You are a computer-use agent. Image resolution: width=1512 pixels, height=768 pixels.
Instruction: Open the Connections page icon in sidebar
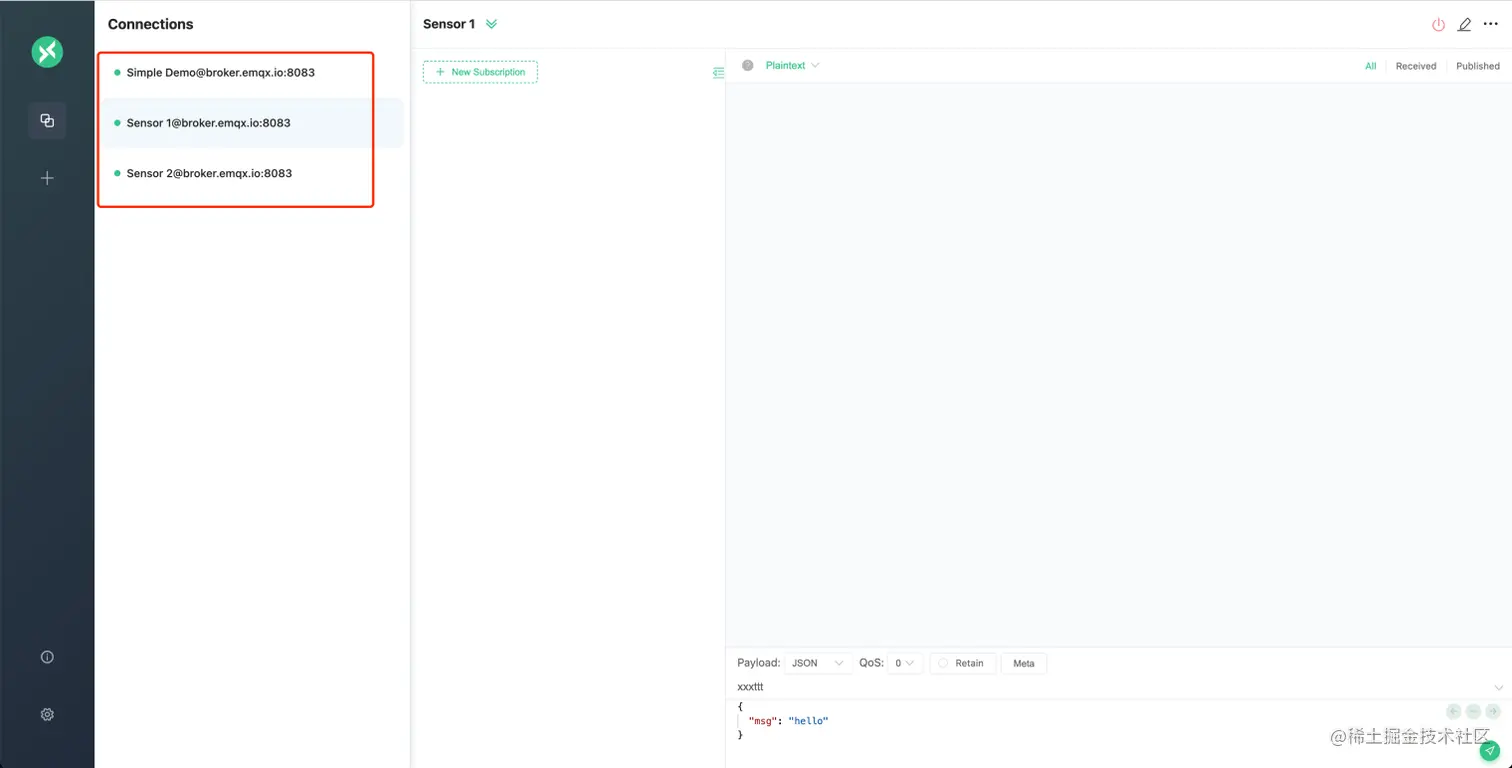point(47,120)
